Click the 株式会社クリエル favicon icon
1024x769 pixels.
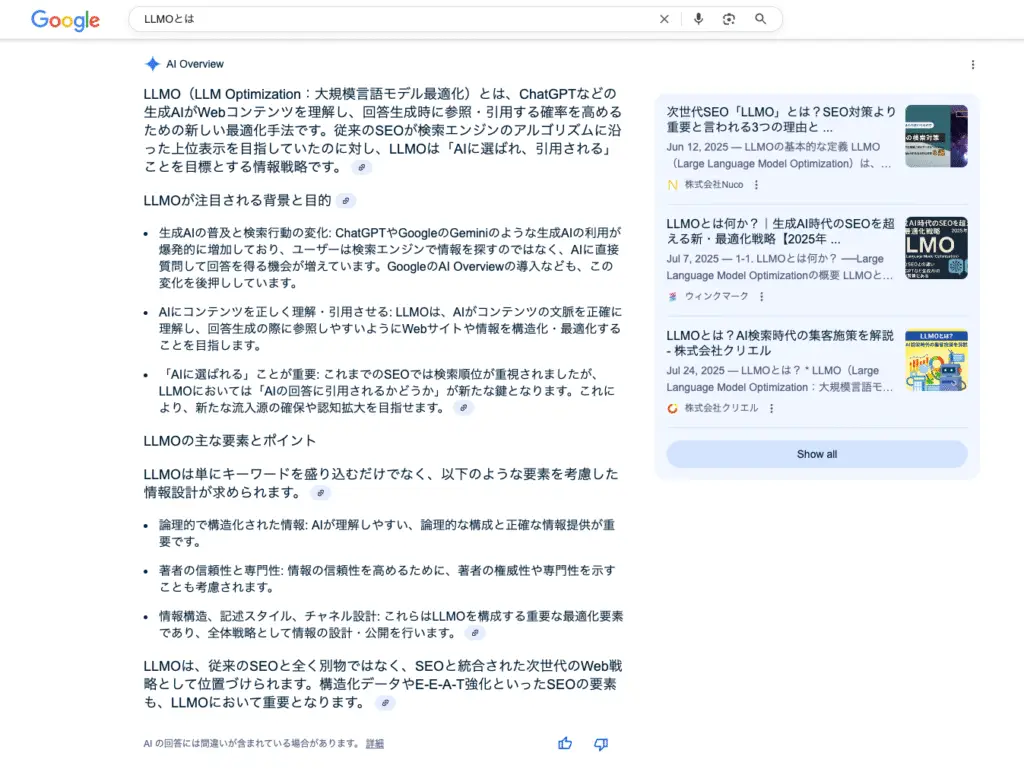[x=673, y=408]
